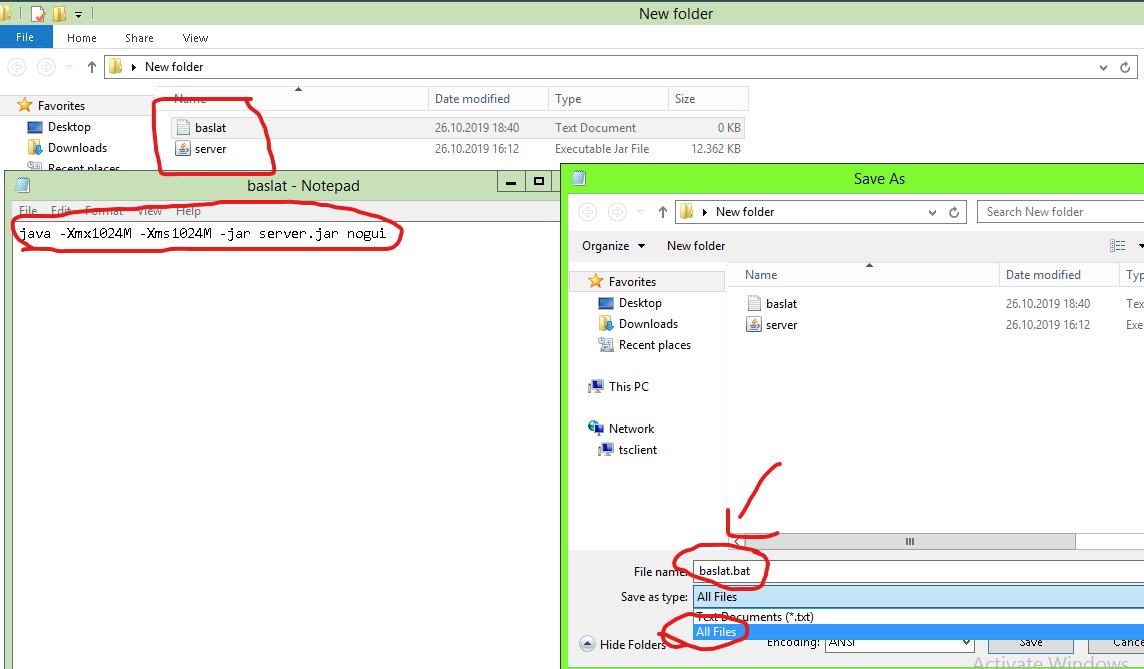The width and height of the screenshot is (1144, 669).
Task: Choose Text Documents (*.txt) option
Action: point(754,617)
